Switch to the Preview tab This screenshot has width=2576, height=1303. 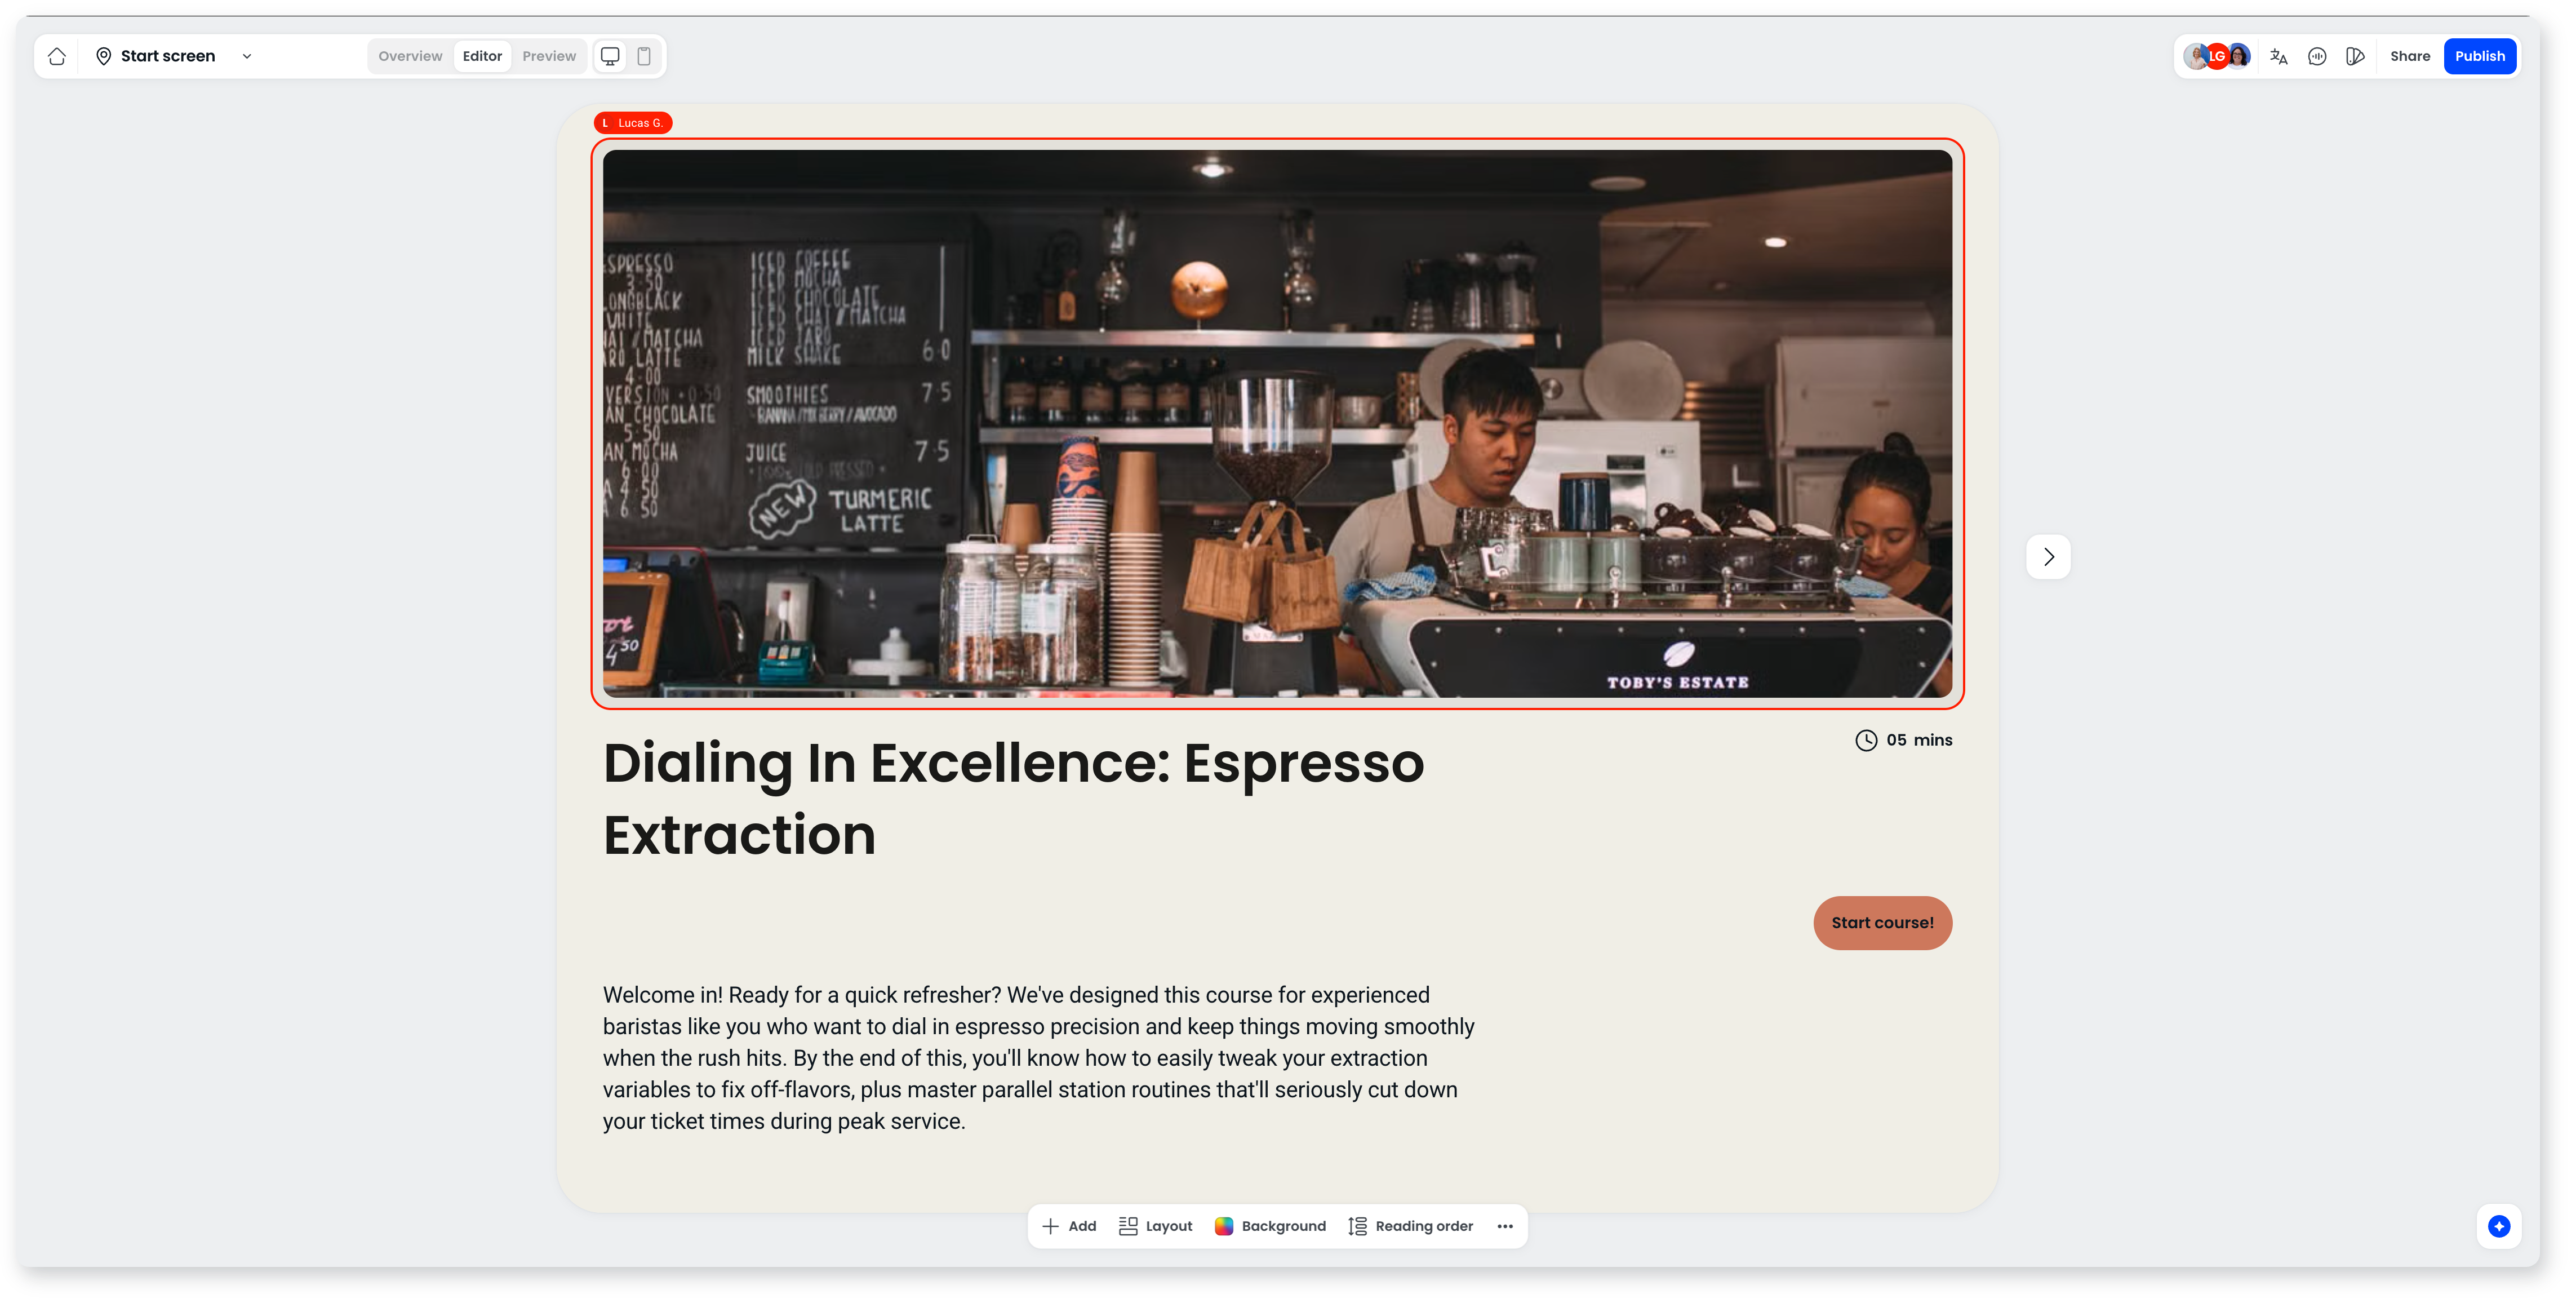(549, 56)
